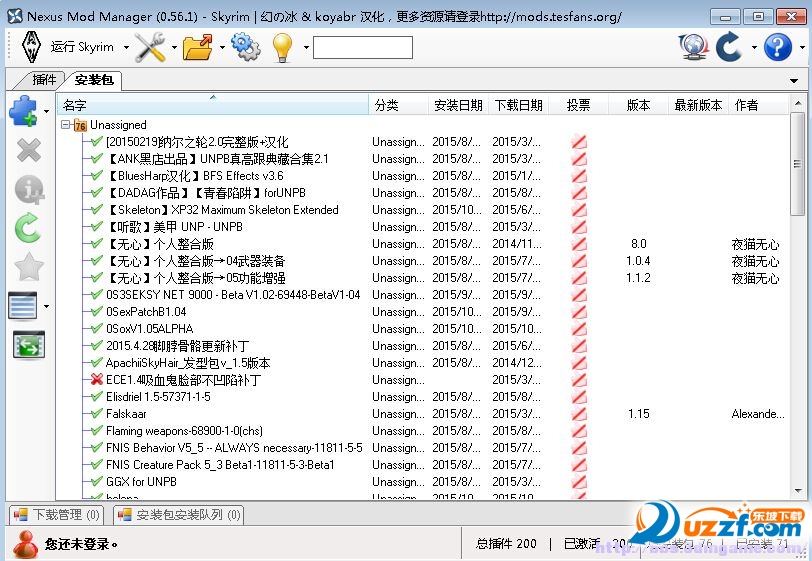Launch the game with the Skyrim logo icon
The image size is (812, 561).
[x=32, y=47]
